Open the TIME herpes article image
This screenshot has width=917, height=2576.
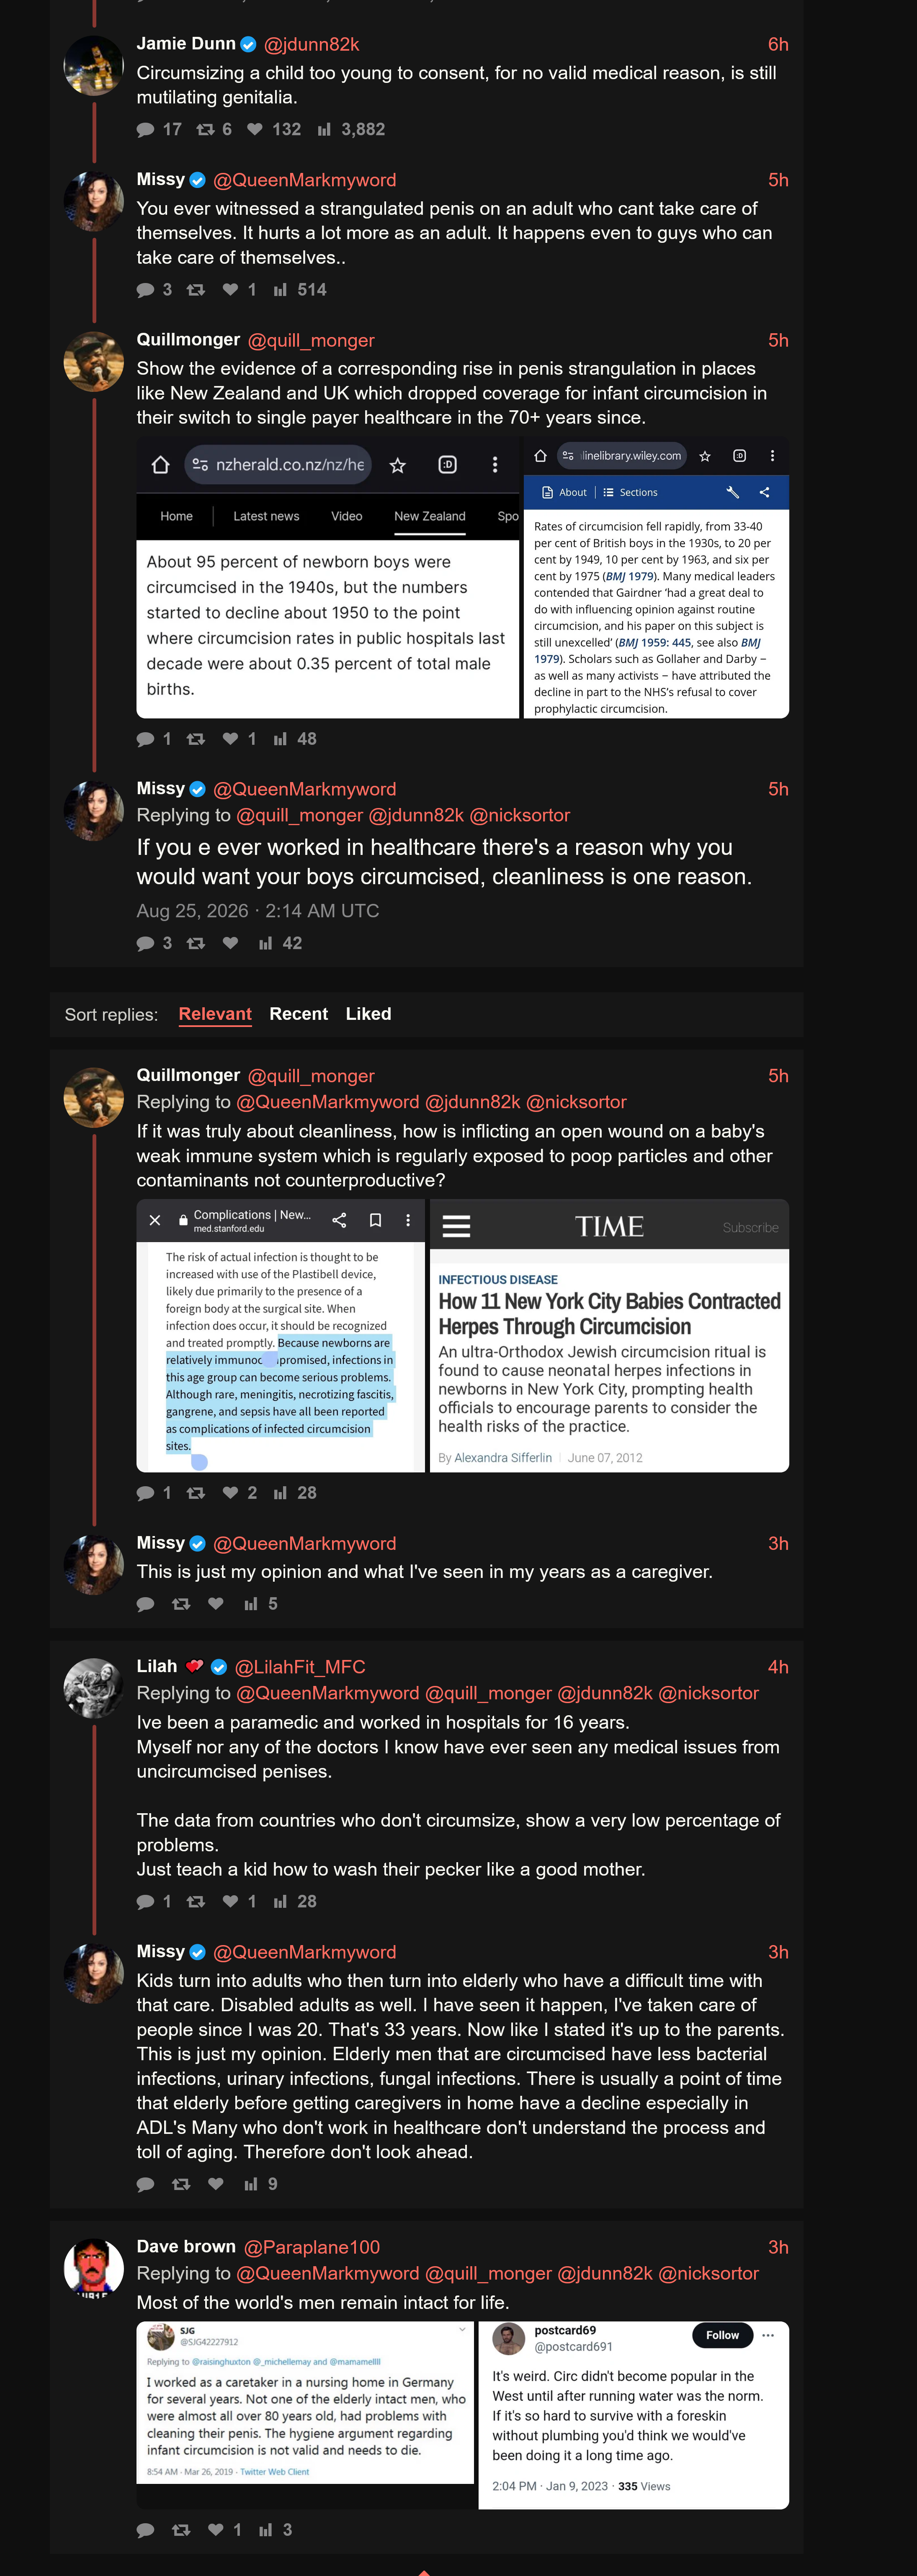pyautogui.click(x=609, y=1335)
